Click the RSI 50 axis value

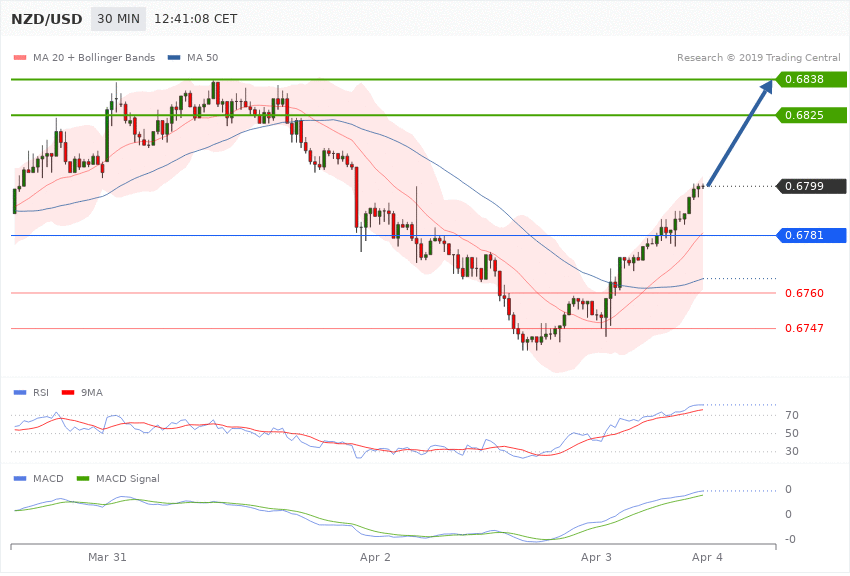click(792, 433)
